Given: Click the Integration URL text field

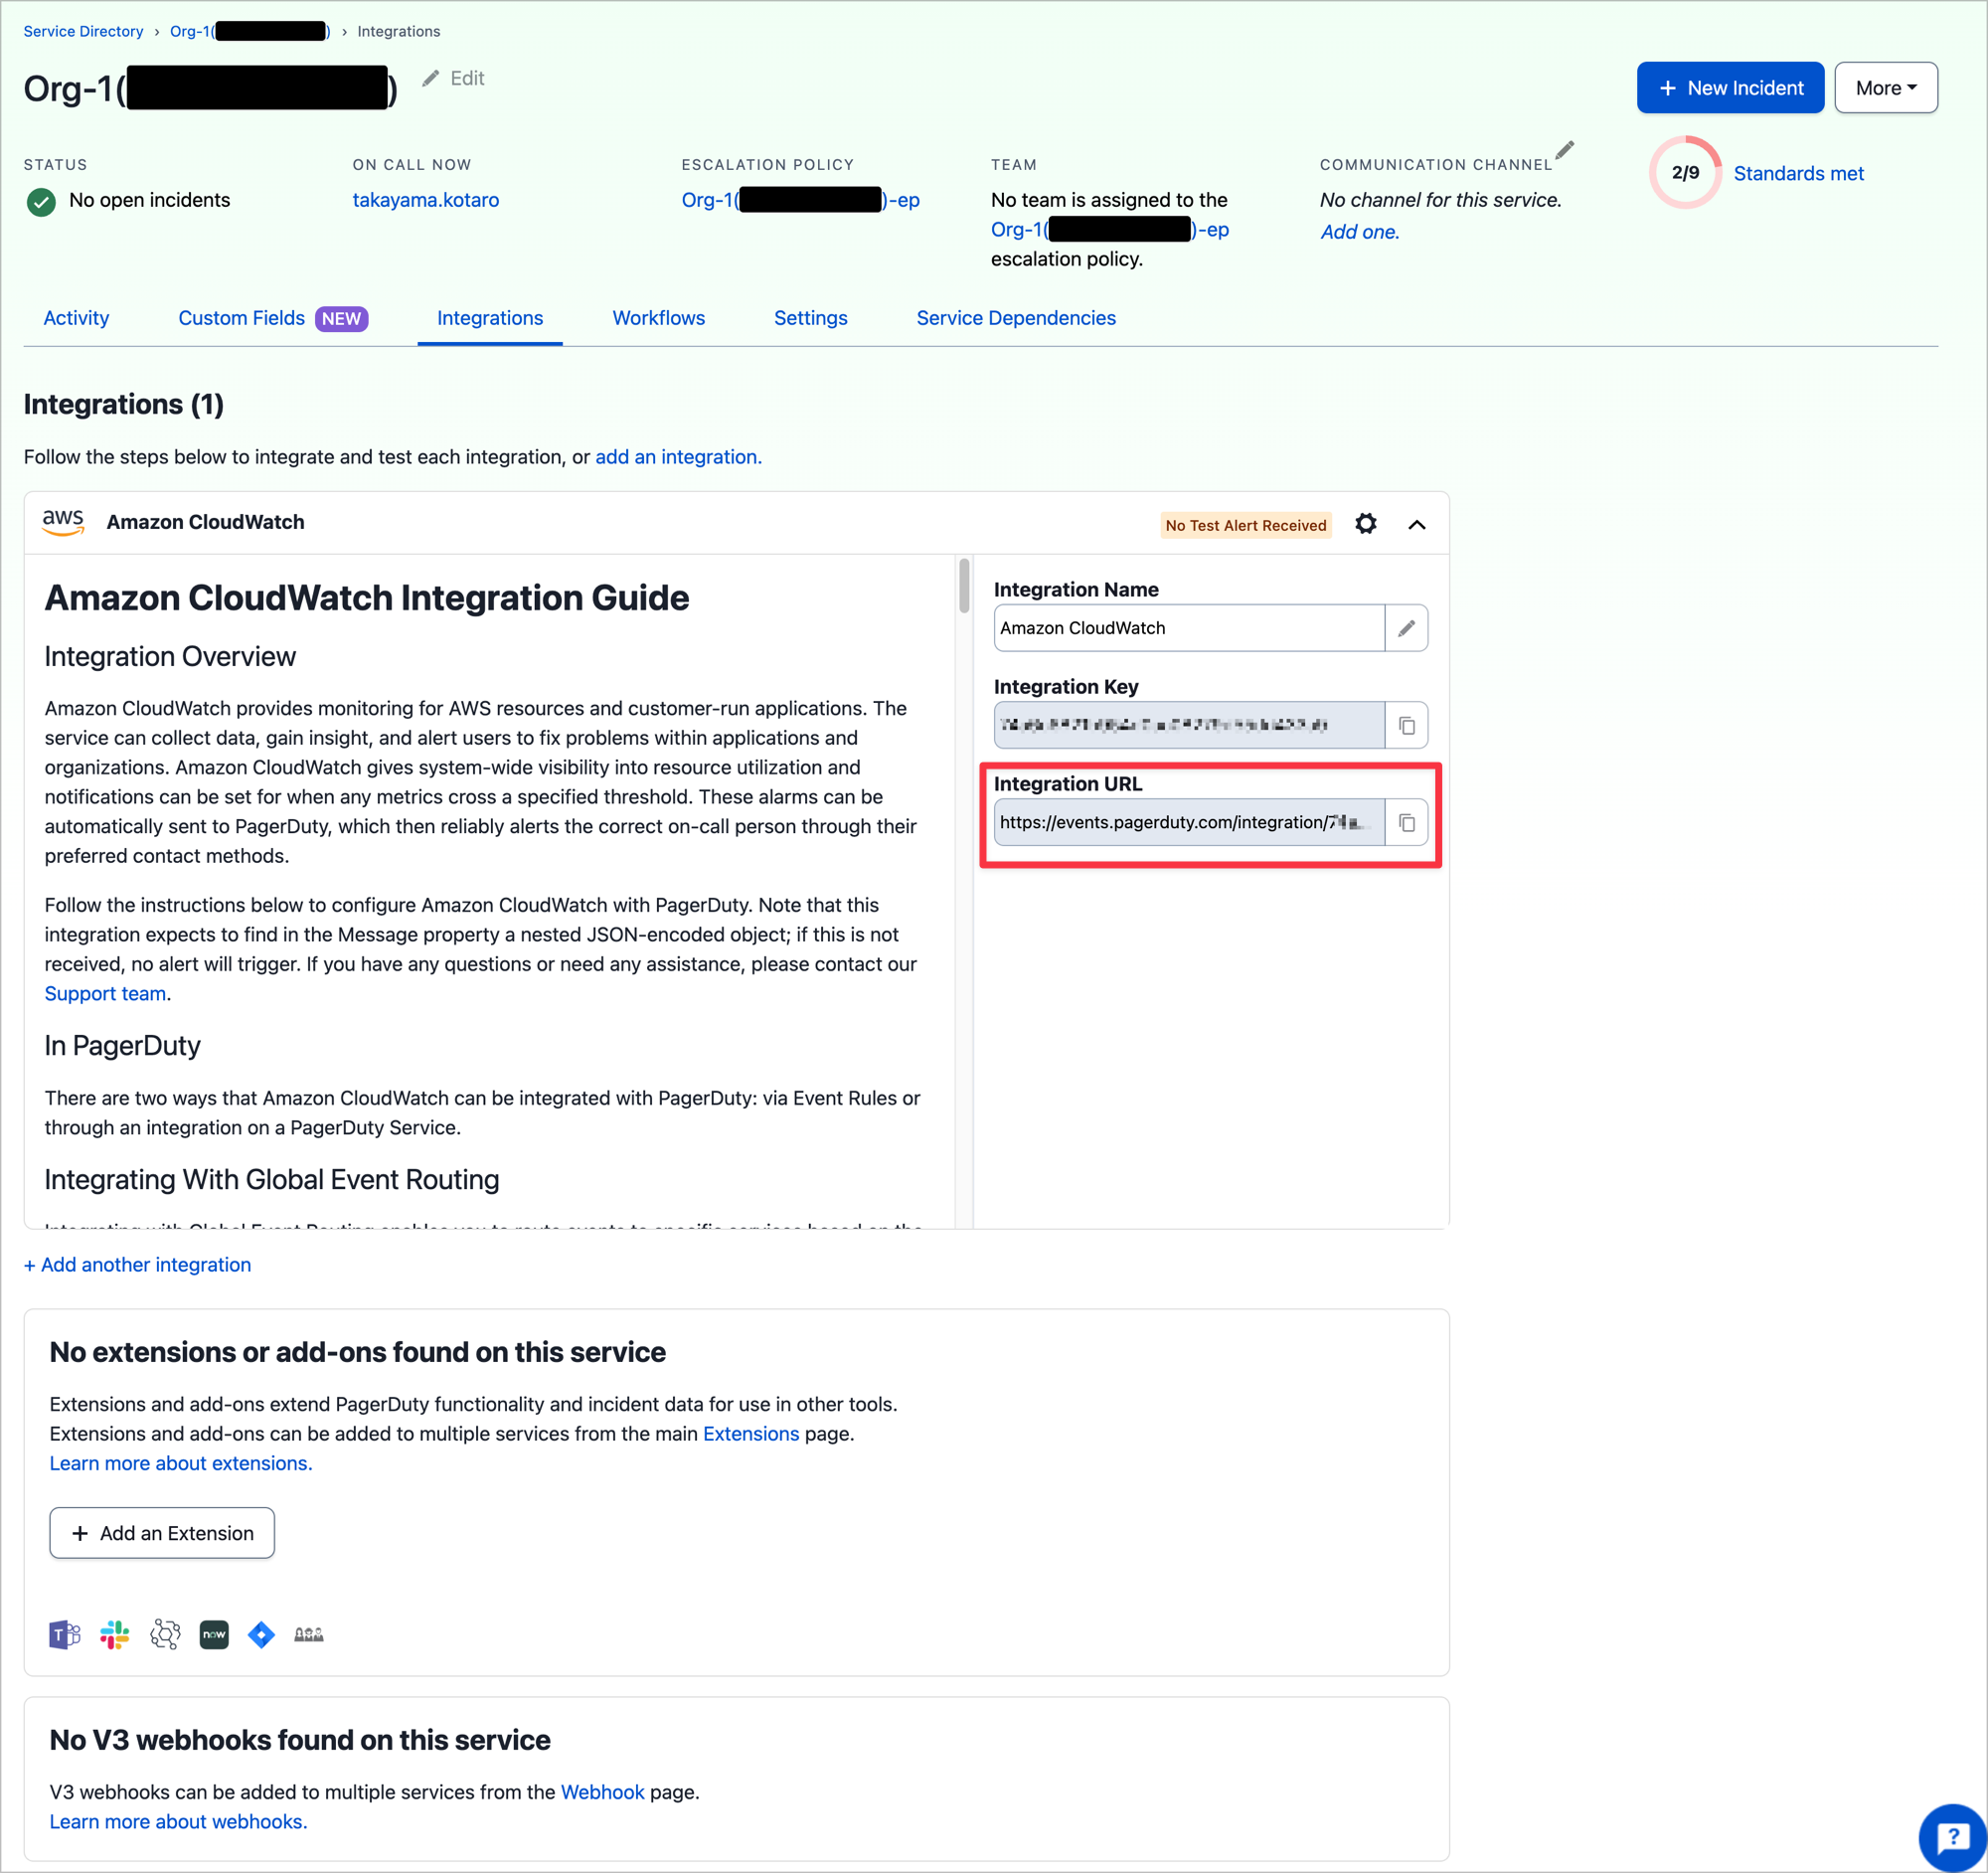Looking at the screenshot, I should [1187, 823].
